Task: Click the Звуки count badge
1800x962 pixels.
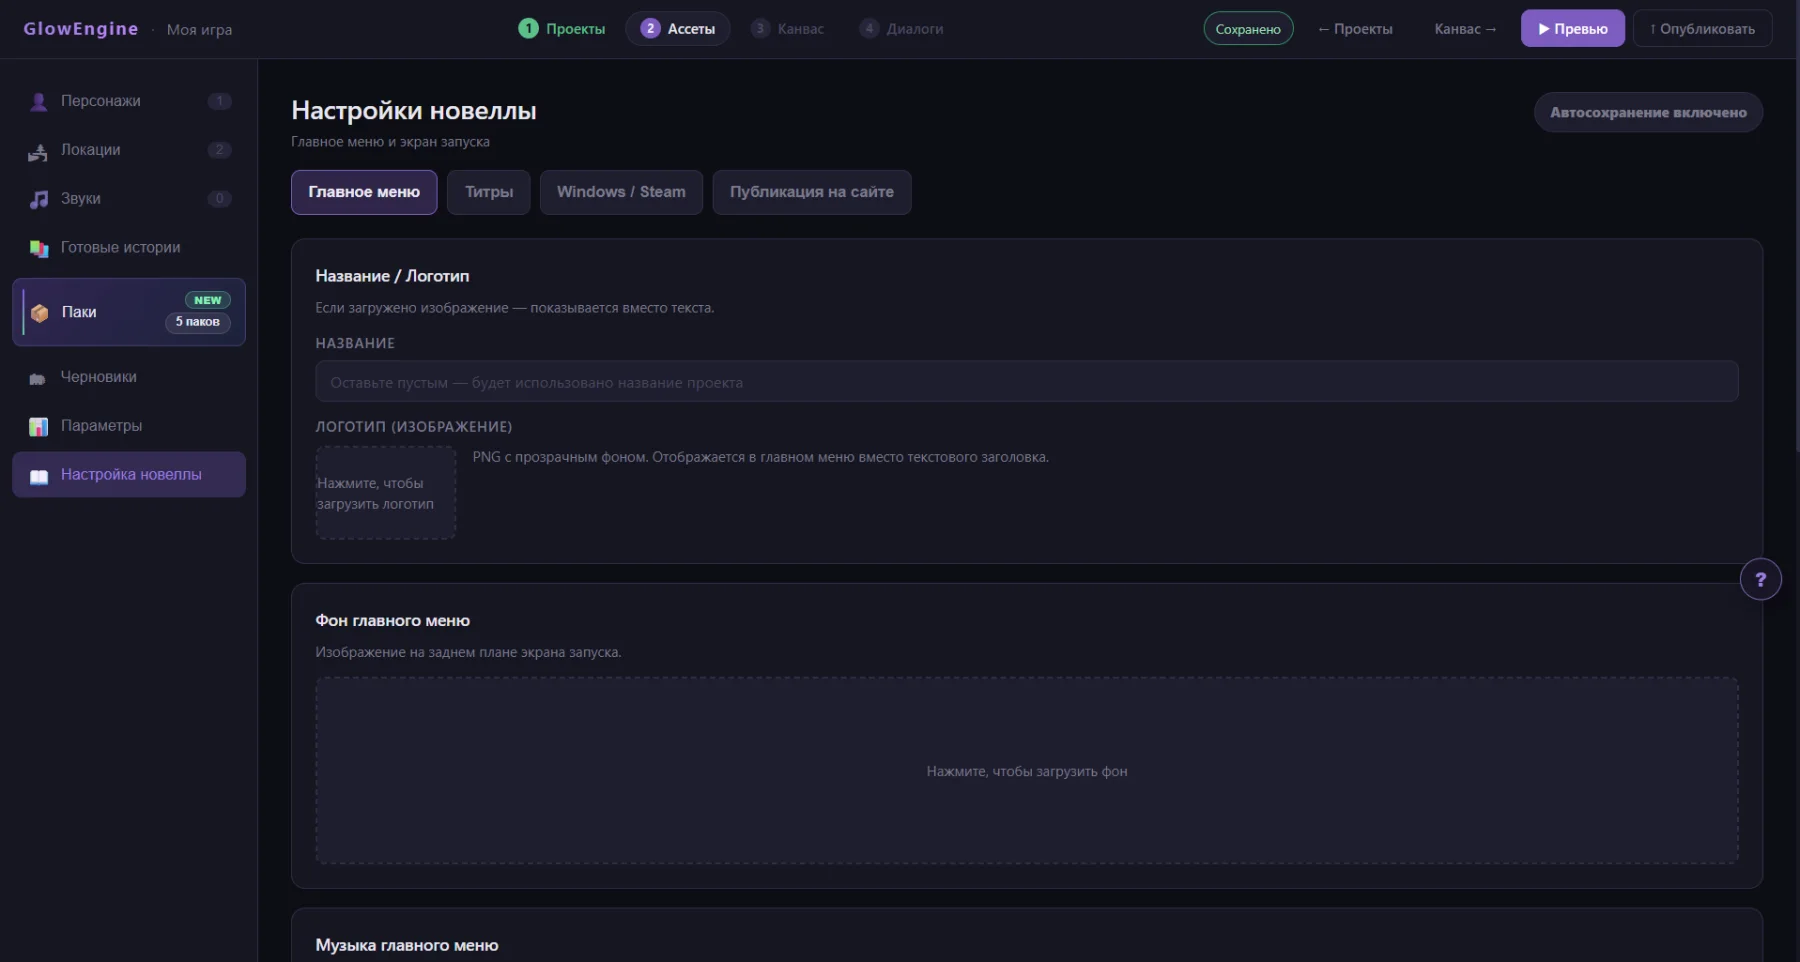Action: click(219, 199)
